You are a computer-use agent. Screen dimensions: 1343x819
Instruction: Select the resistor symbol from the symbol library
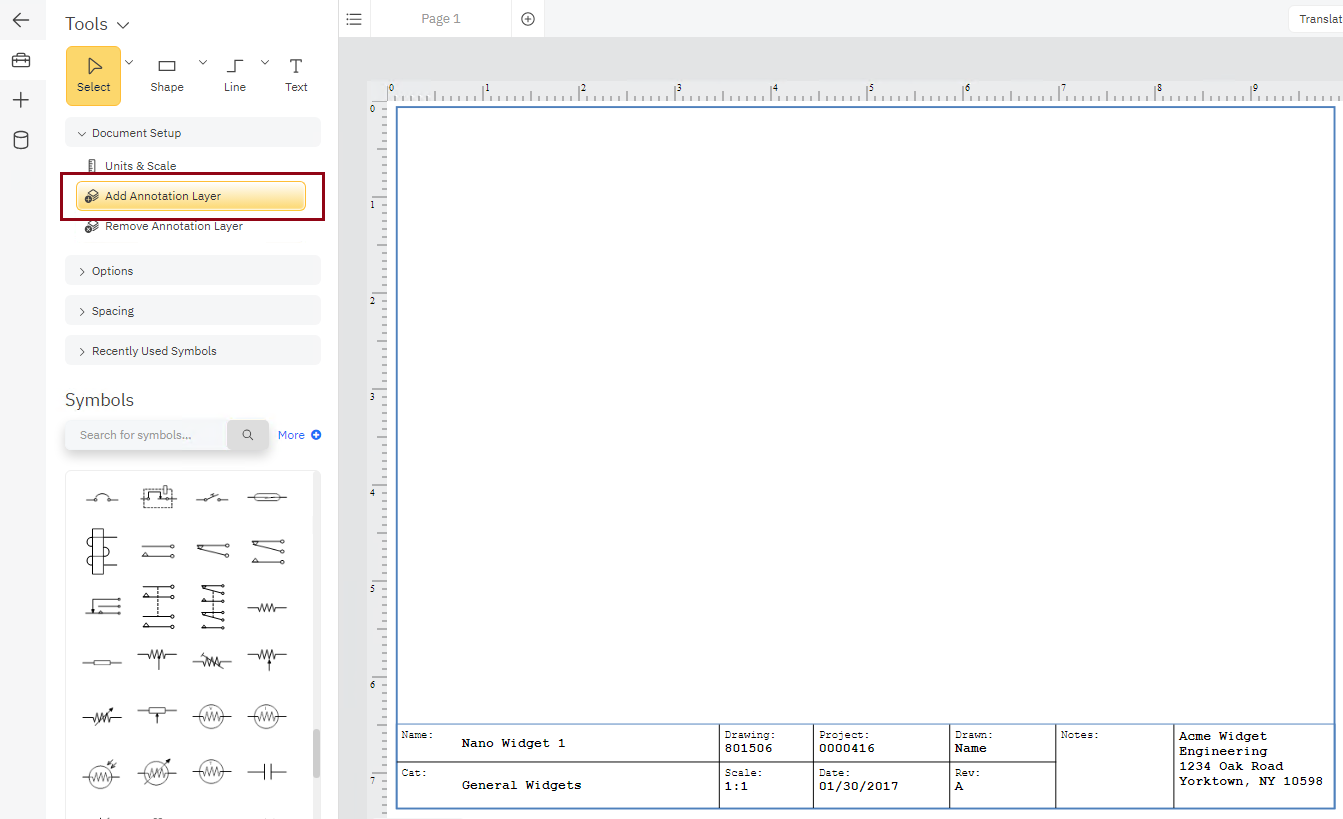[267, 606]
